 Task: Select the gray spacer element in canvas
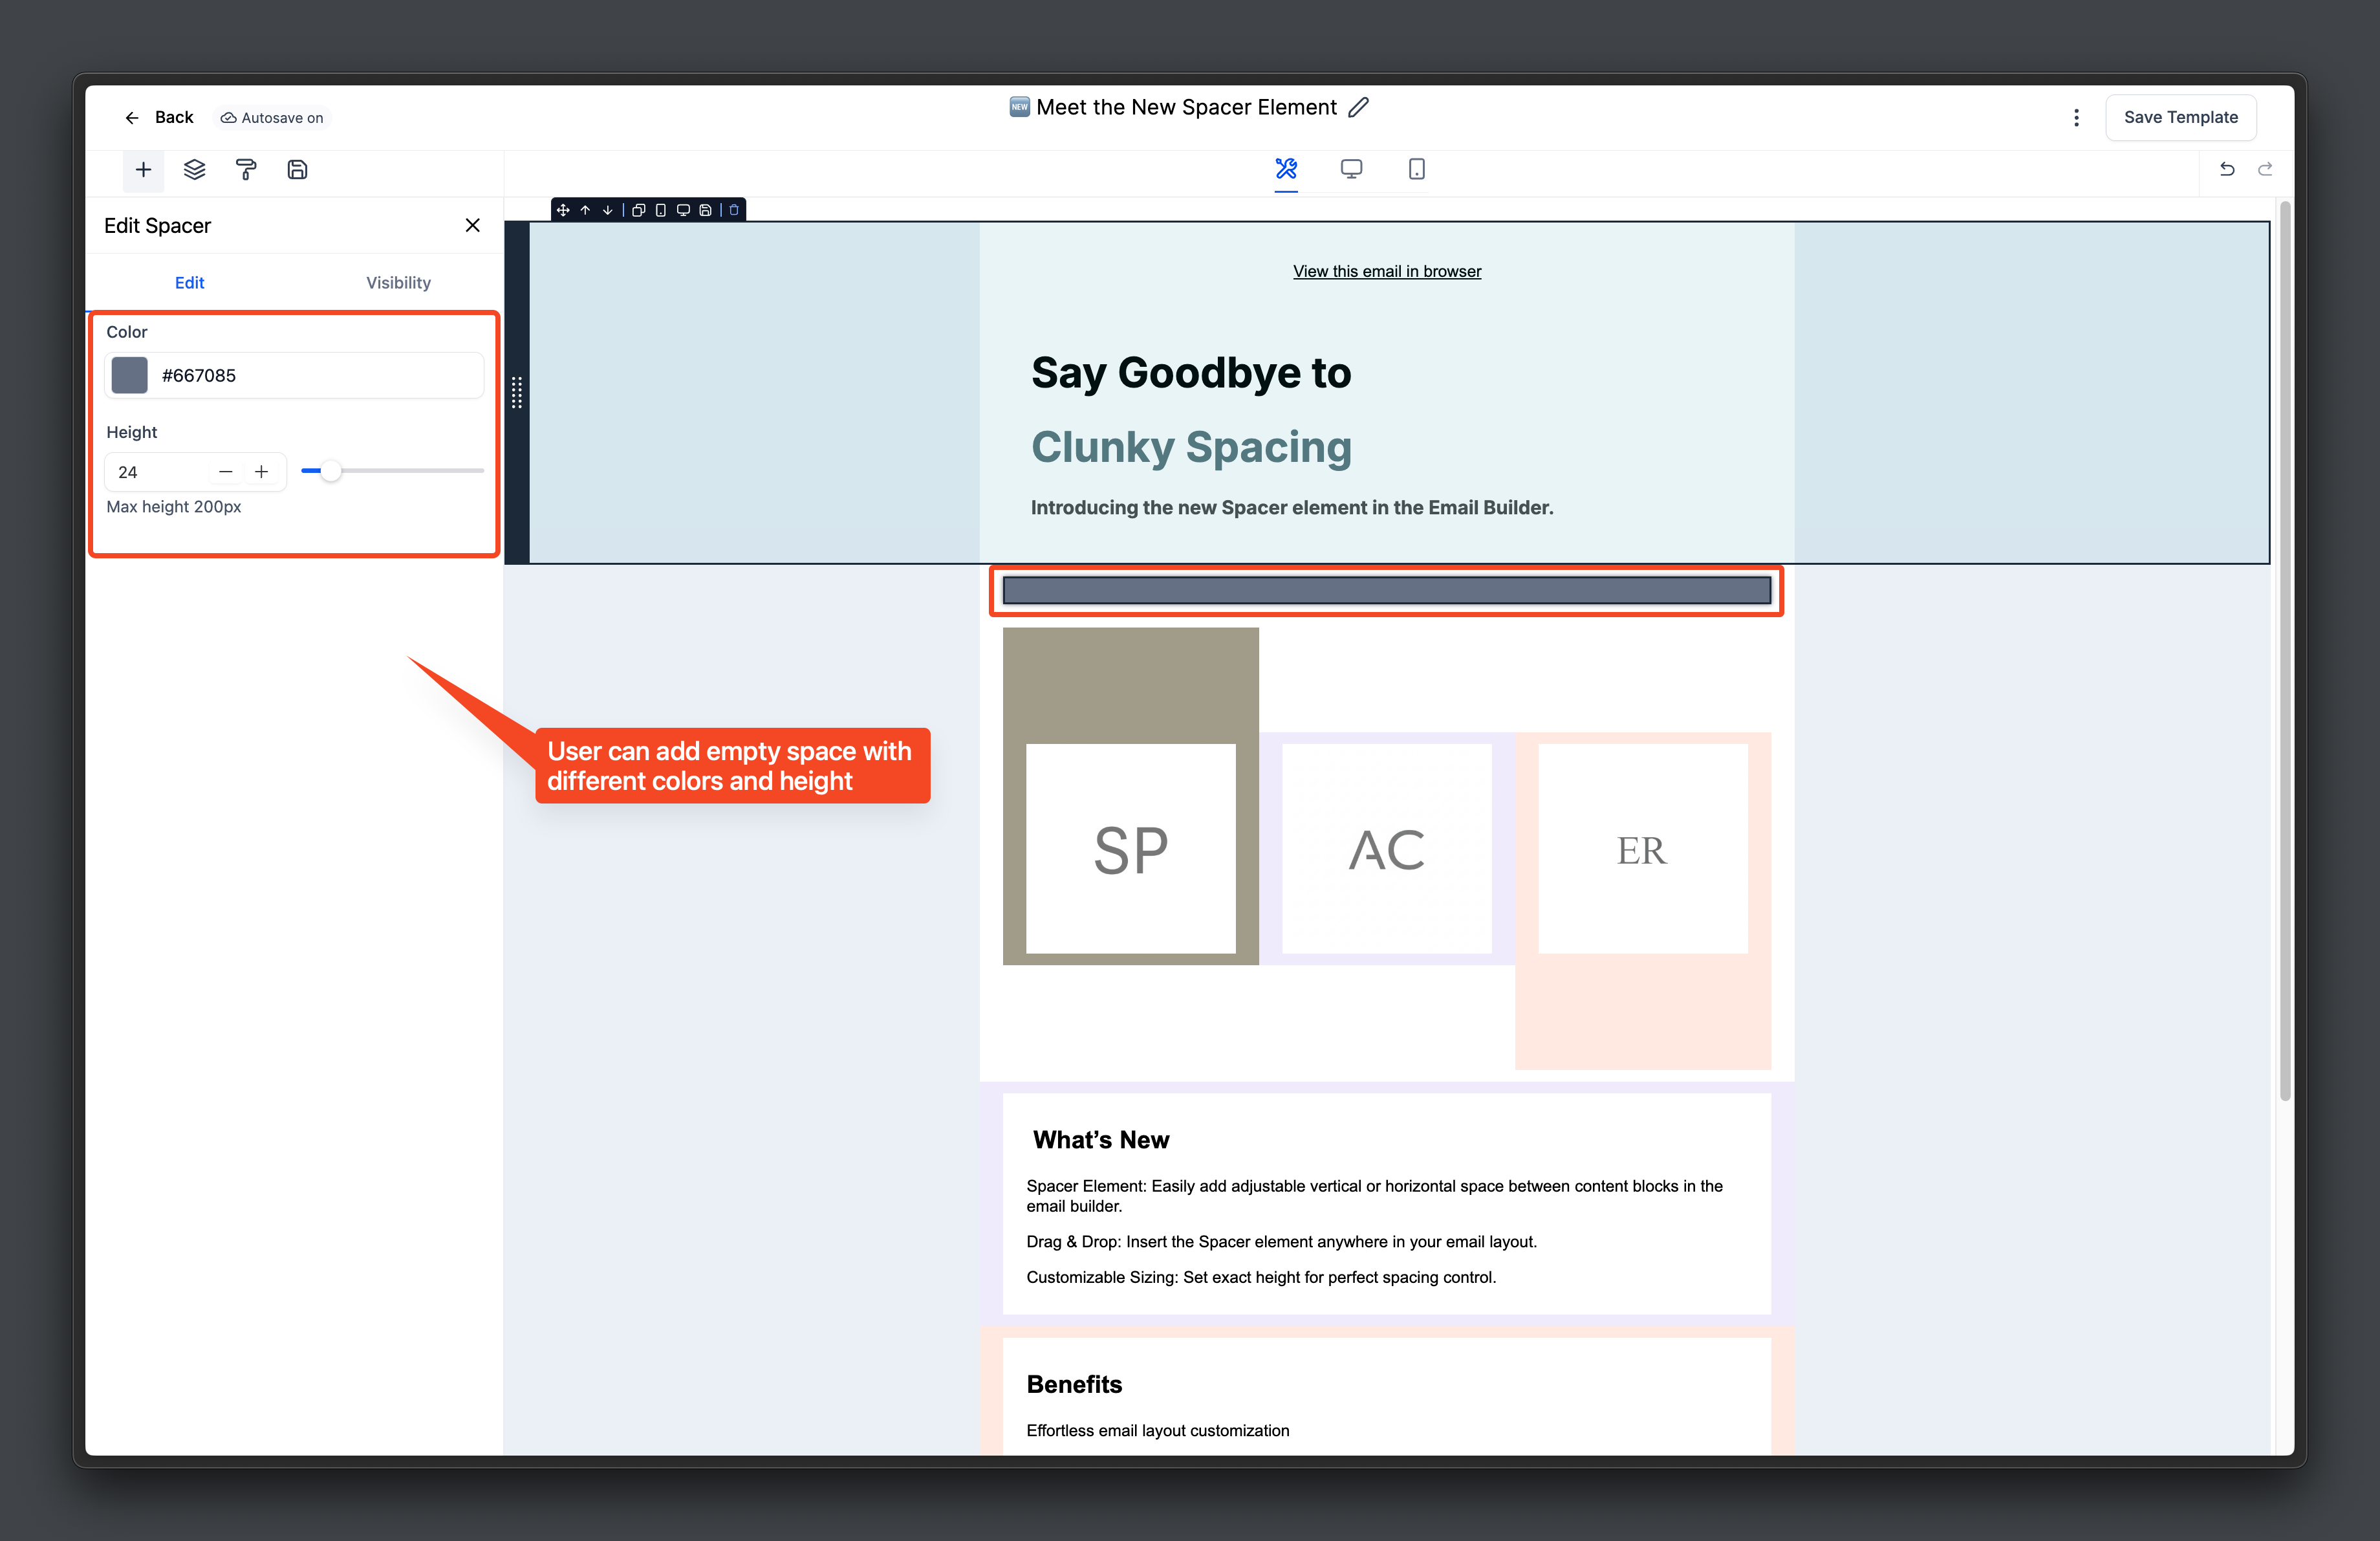(1386, 590)
